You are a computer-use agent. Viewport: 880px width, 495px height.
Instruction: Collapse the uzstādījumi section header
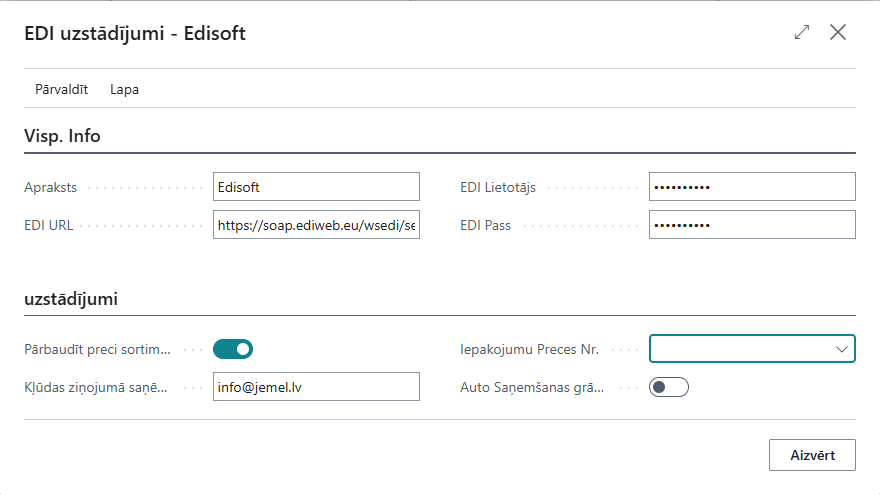pos(71,299)
